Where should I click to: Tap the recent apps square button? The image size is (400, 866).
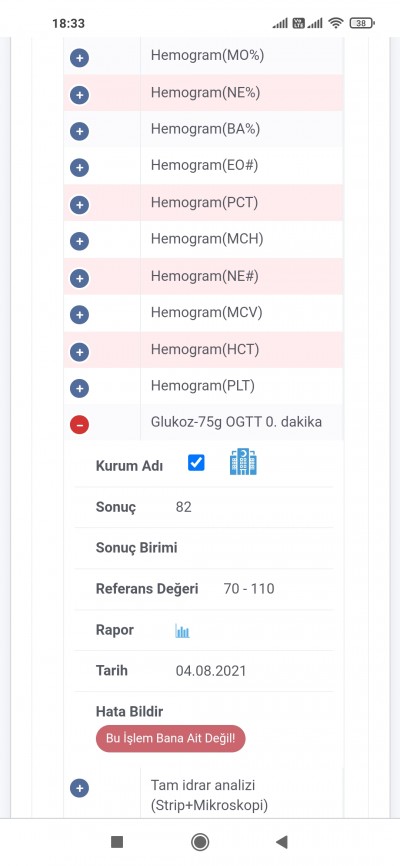[x=117, y=842]
